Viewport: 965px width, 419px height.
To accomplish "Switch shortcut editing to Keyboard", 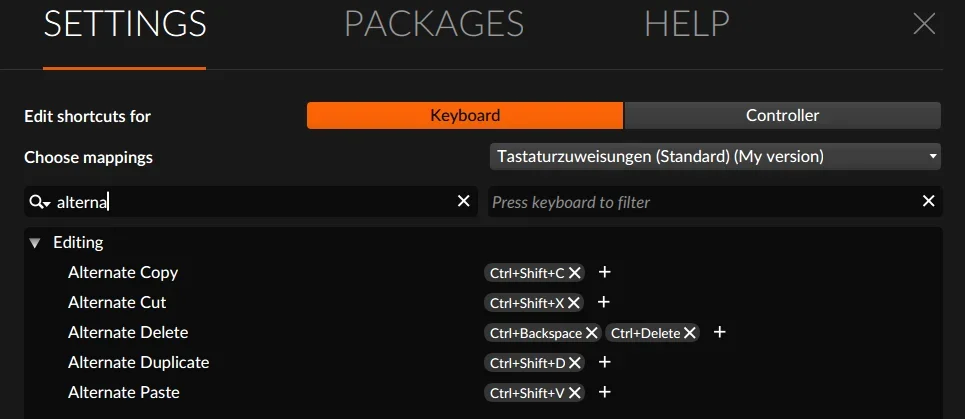I will click(464, 115).
